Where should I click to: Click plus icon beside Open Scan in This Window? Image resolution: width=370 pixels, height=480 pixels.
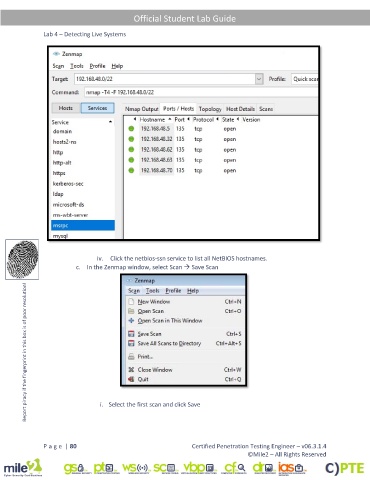[131, 320]
